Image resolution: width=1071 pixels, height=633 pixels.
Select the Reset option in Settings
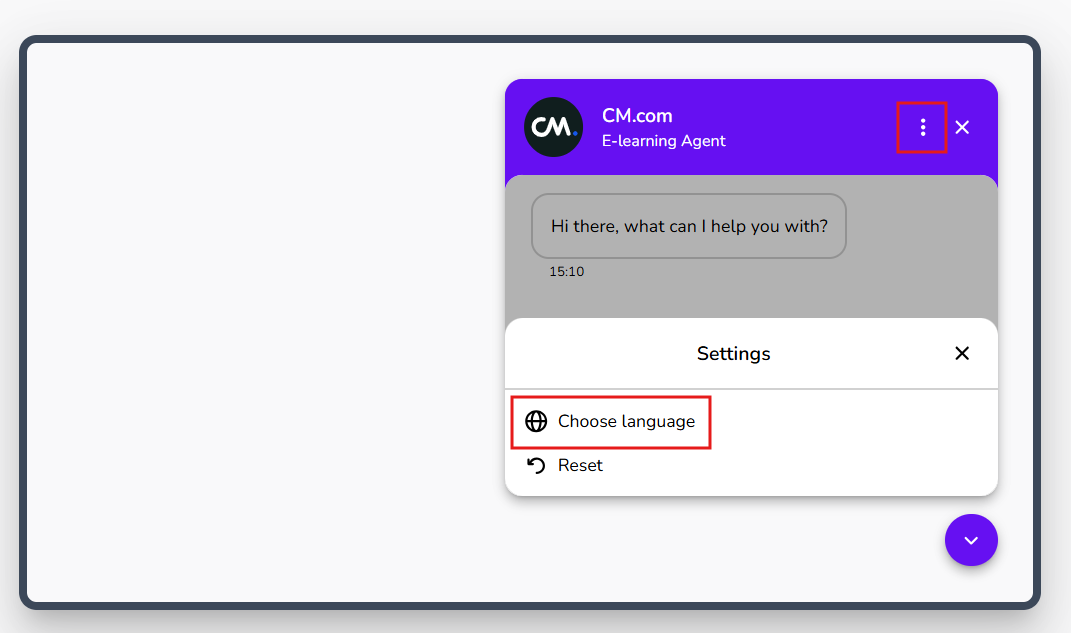tap(580, 465)
